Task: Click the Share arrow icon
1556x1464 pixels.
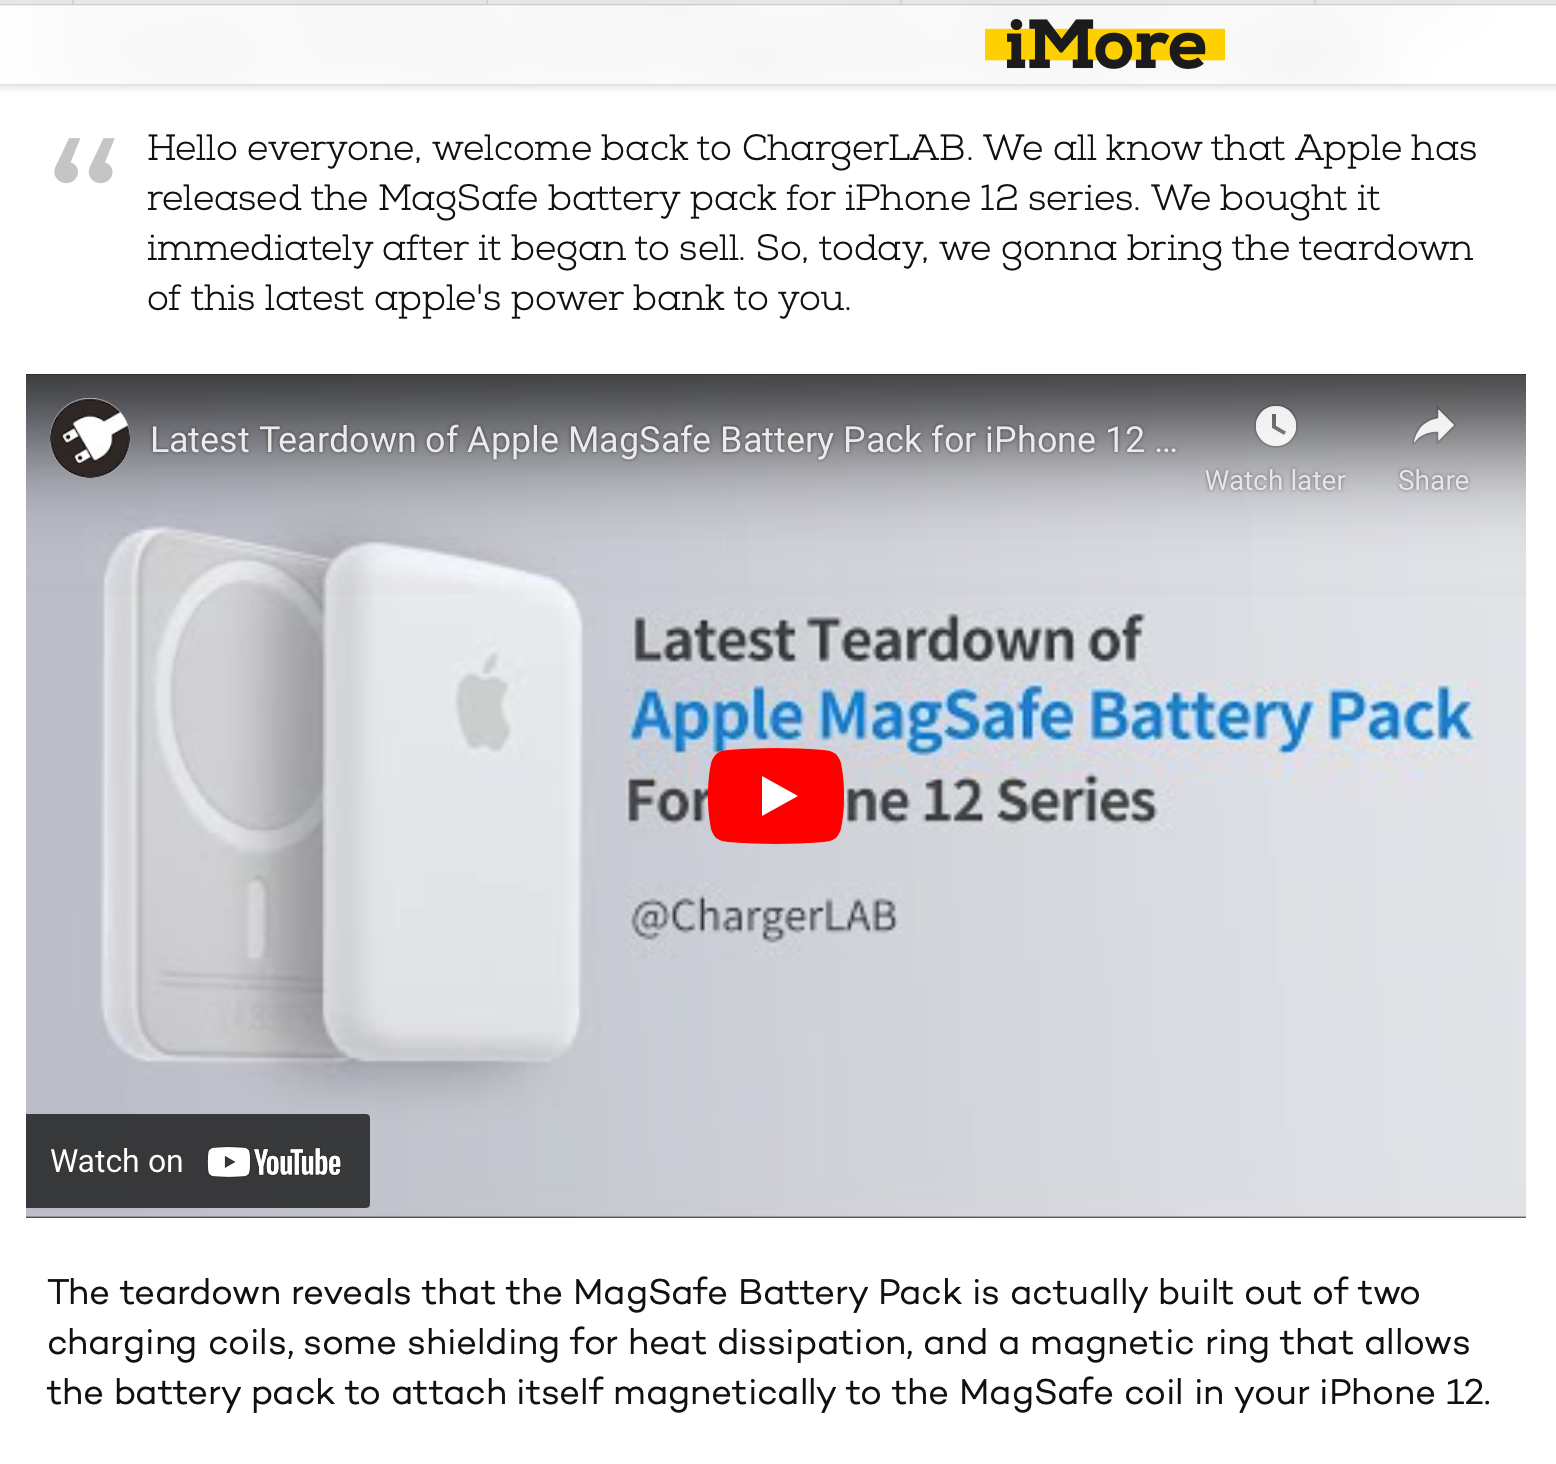Action: tap(1433, 427)
